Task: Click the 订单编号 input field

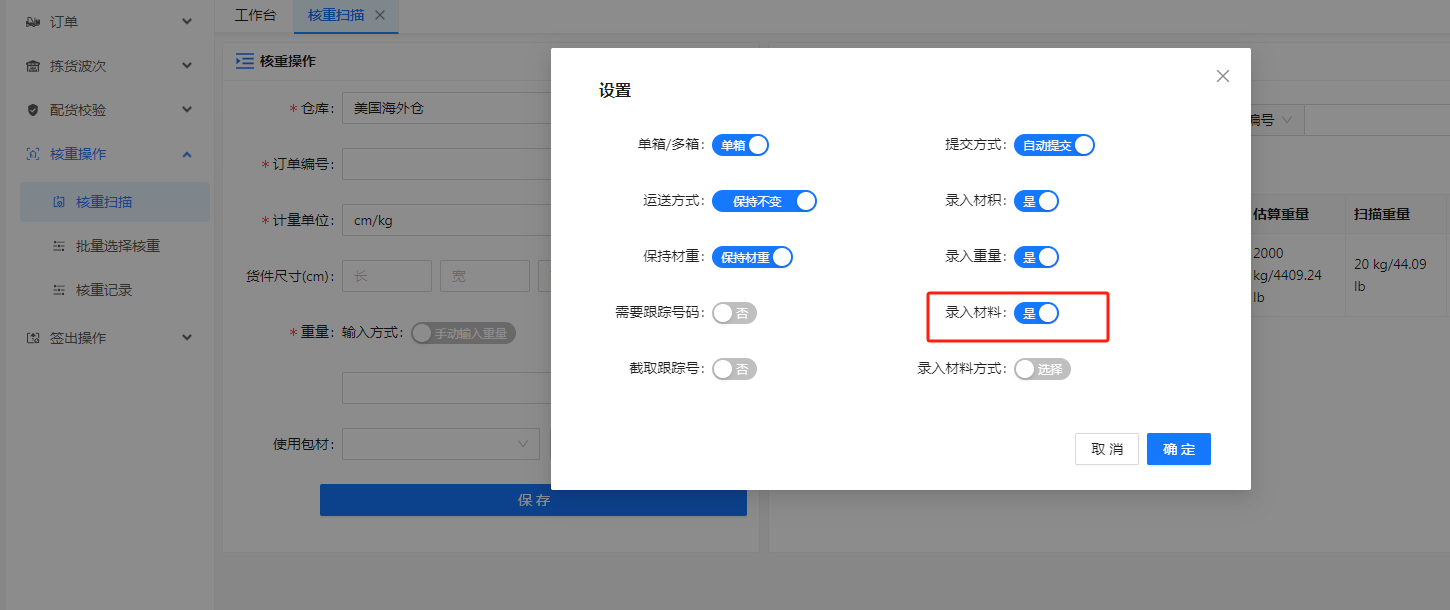Action: [x=446, y=164]
